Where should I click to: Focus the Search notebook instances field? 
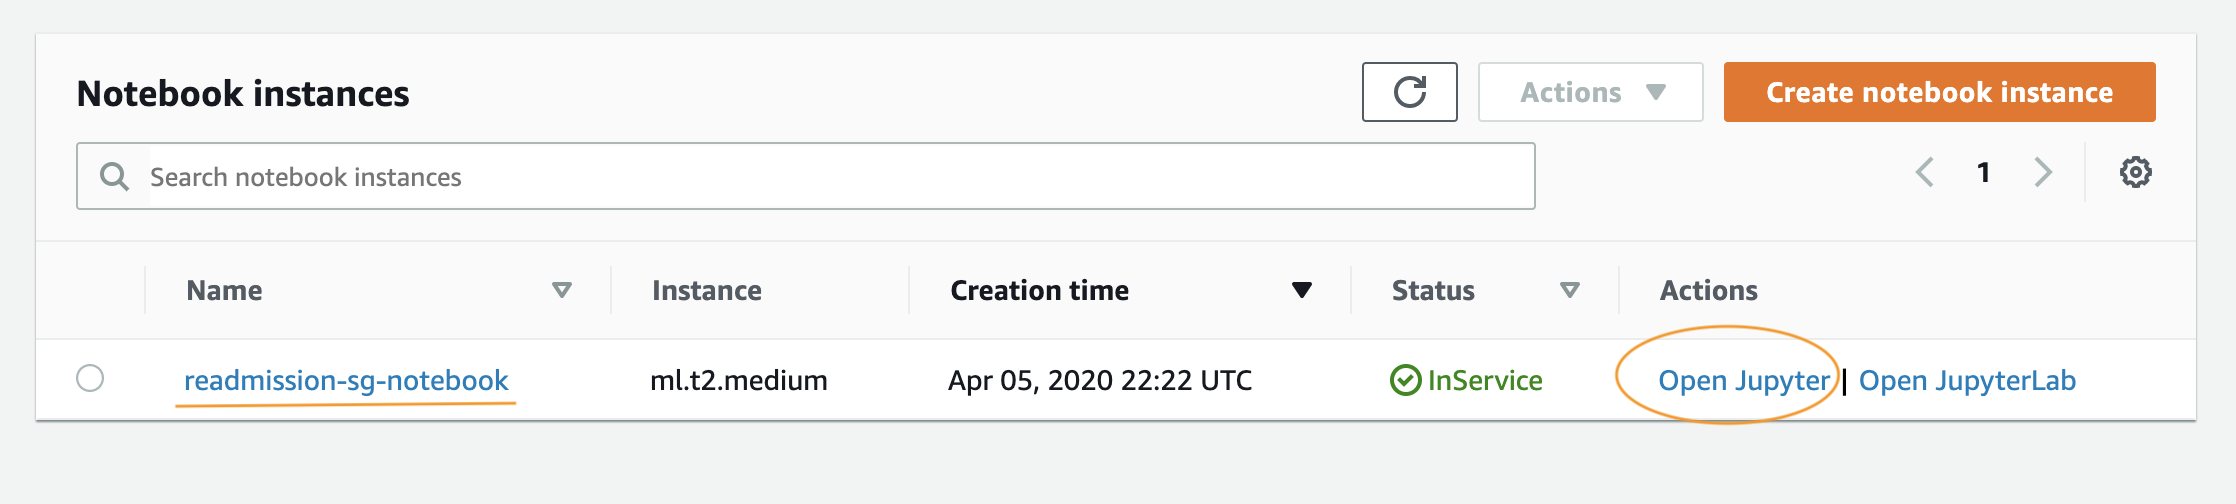pyautogui.click(x=805, y=176)
